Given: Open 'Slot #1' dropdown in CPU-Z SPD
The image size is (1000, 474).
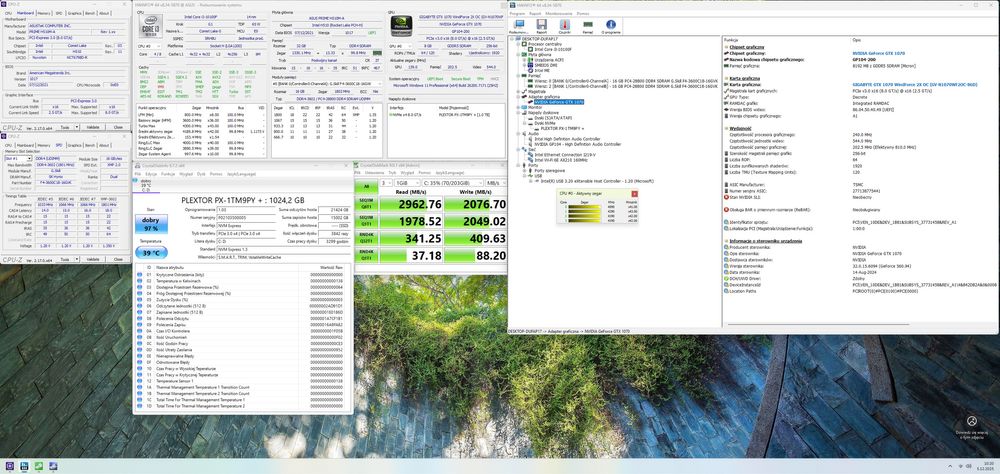Looking at the screenshot, I should tap(18, 158).
